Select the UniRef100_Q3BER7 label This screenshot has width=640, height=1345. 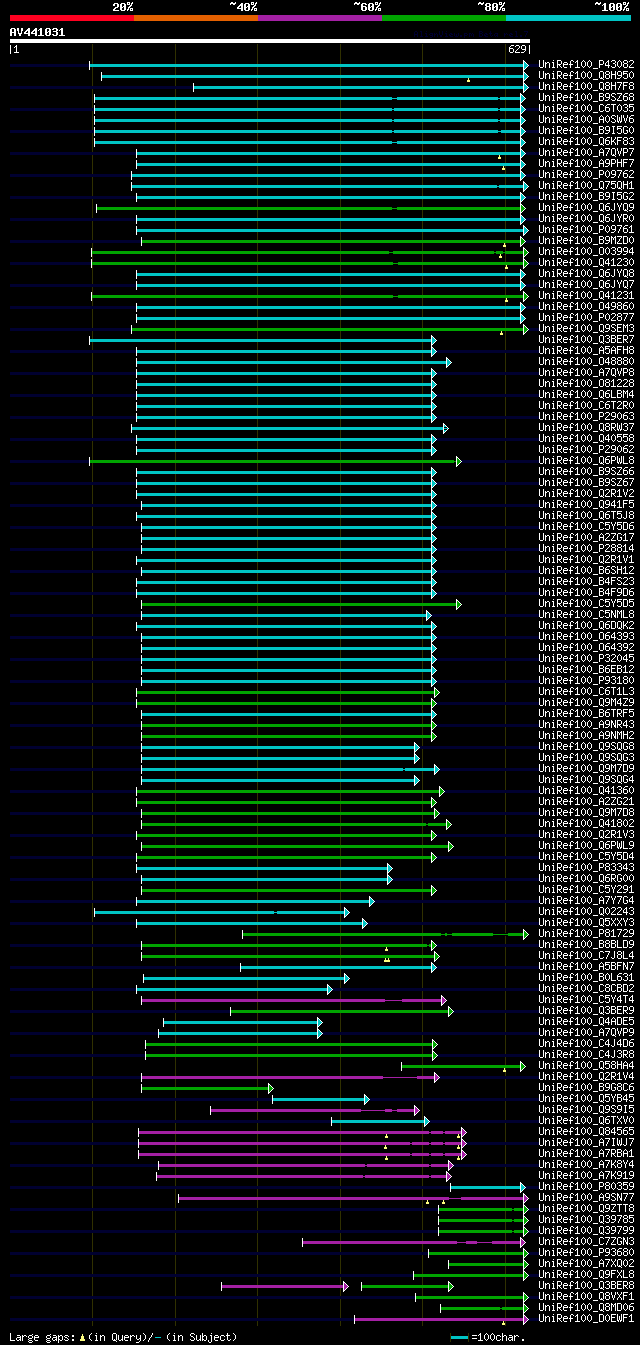[584, 339]
